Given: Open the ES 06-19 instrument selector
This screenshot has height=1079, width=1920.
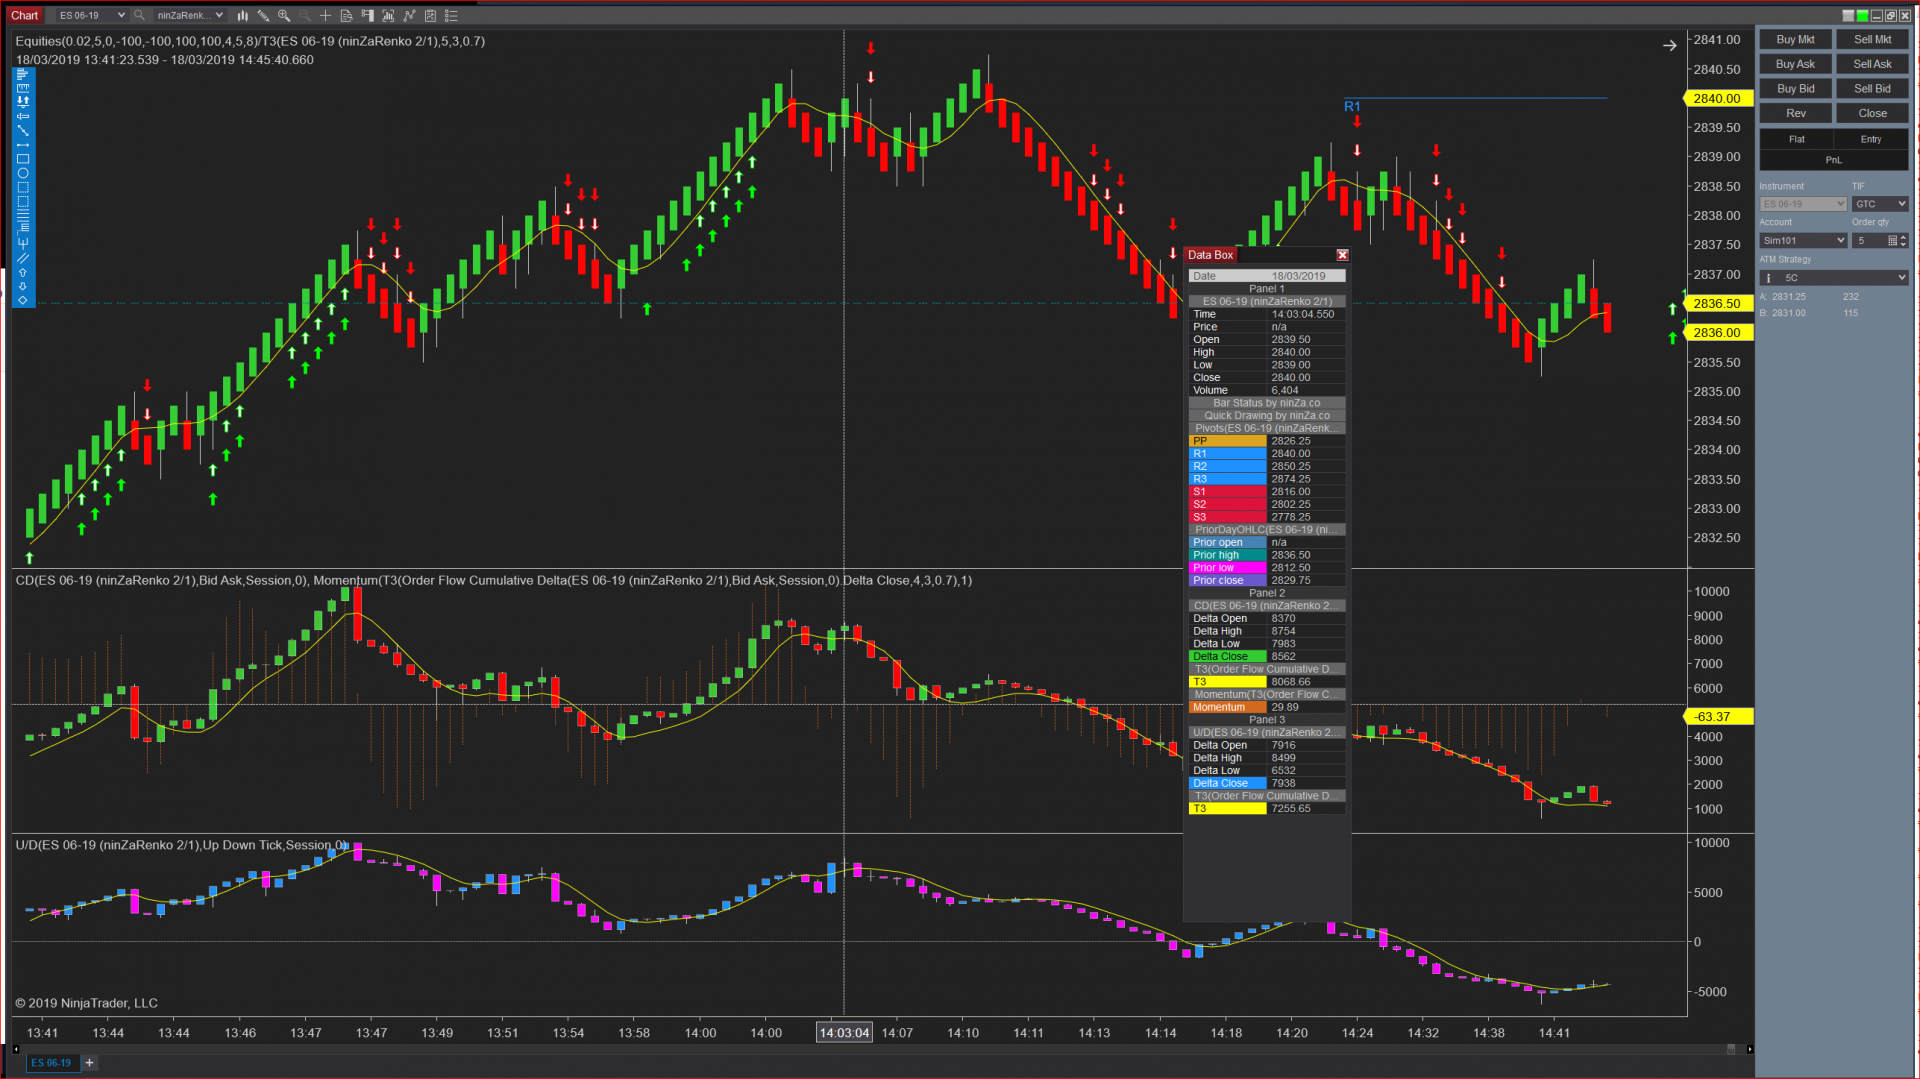Looking at the screenshot, I should click(91, 15).
